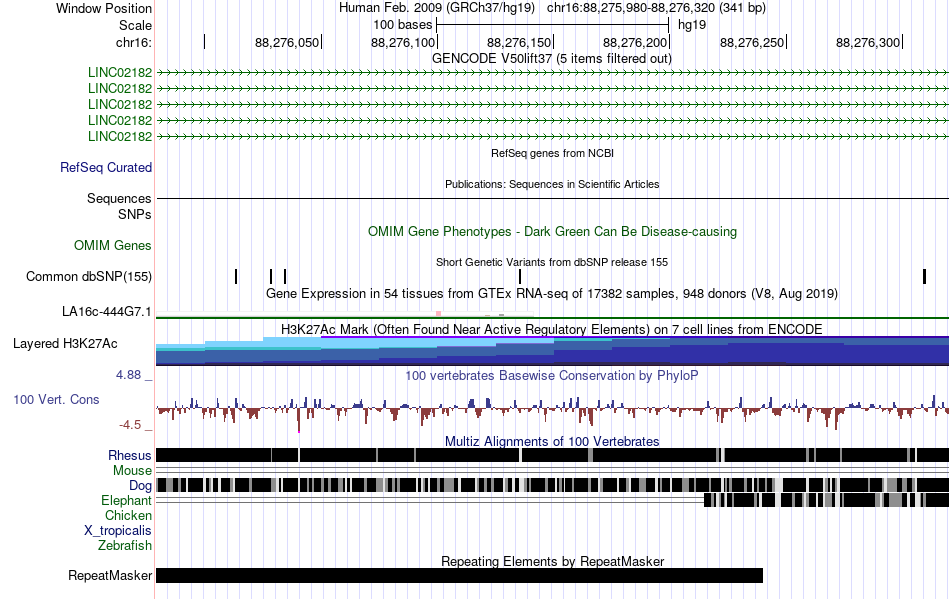950x599 pixels.
Task: Click the -4.5 PhyloP minimum value
Action: pos(130,425)
